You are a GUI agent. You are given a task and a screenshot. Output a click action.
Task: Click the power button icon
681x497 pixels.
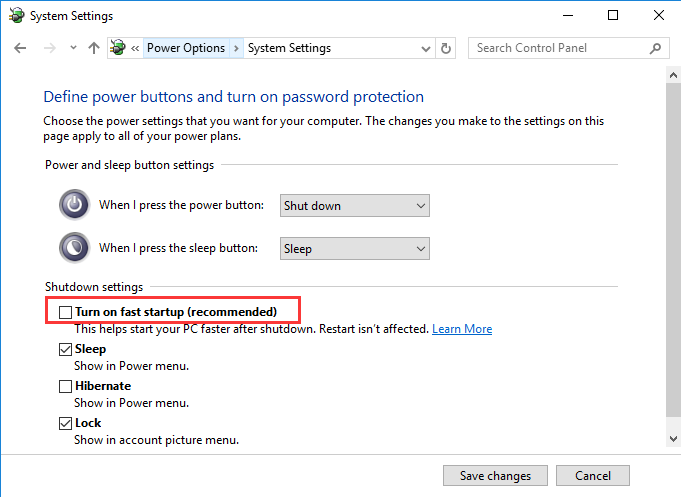click(75, 205)
